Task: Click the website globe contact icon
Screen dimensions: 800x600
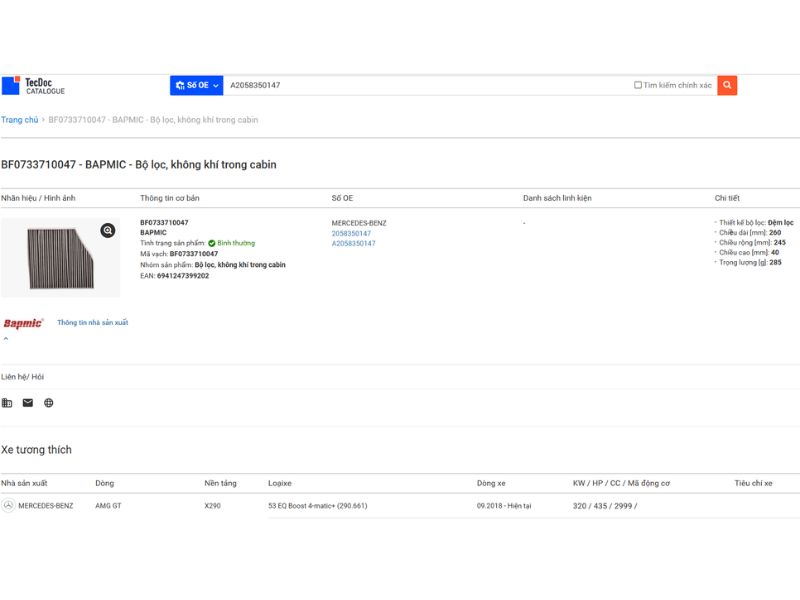Action: [48, 403]
